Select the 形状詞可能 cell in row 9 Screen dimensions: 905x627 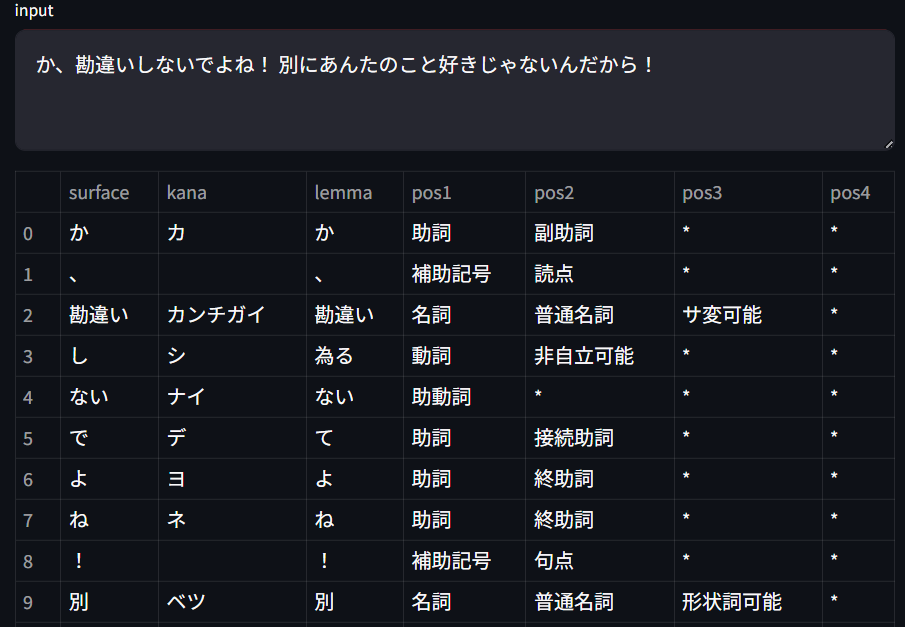click(749, 602)
